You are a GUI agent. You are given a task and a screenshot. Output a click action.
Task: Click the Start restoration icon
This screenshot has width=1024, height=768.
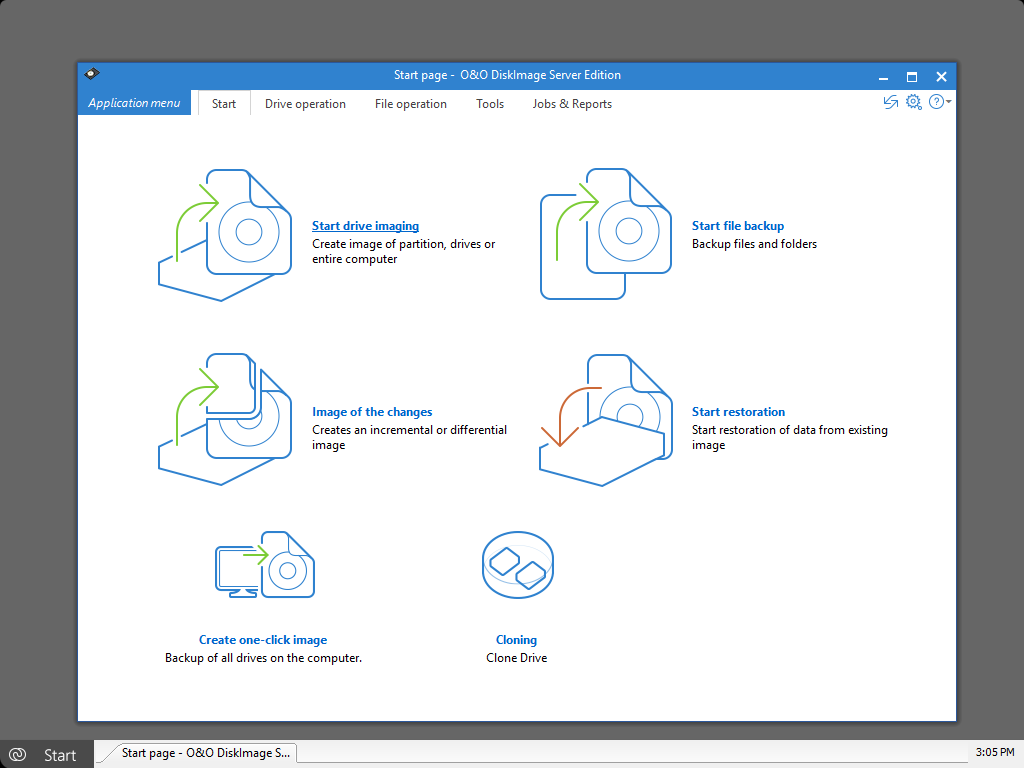pyautogui.click(x=606, y=420)
